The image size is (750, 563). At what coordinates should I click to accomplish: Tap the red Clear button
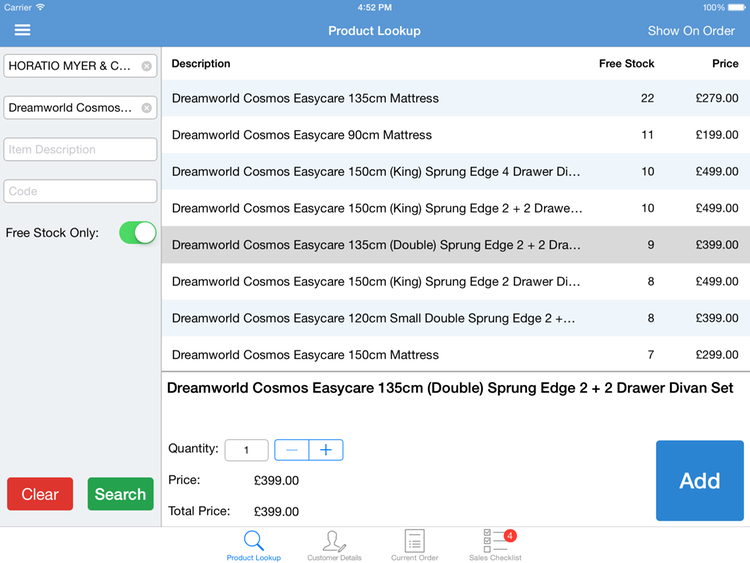point(40,494)
